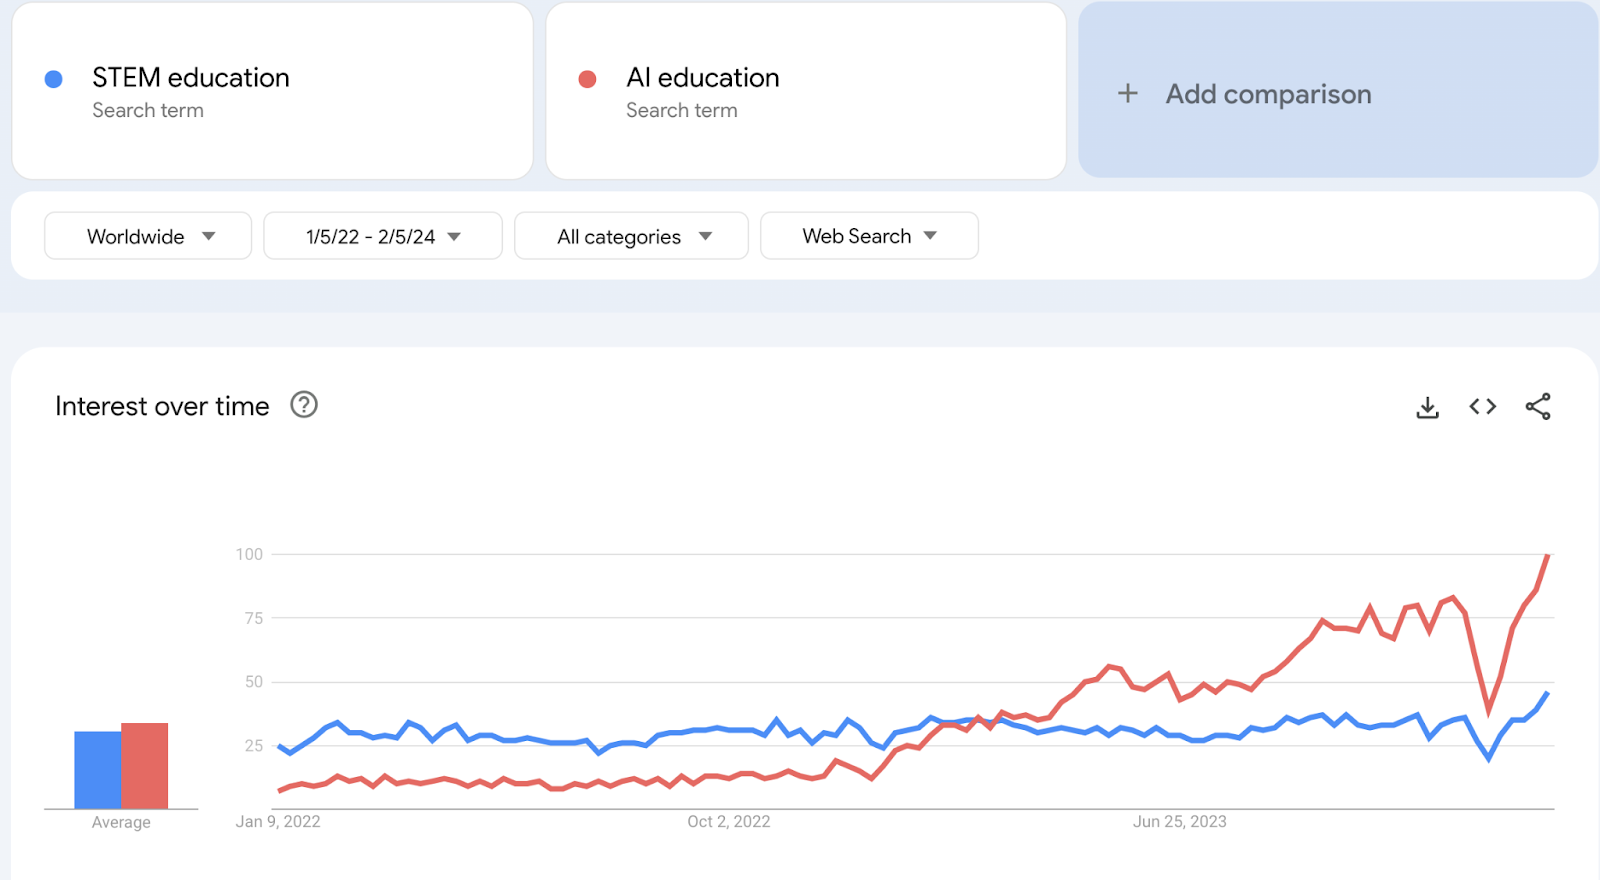The image size is (1600, 880).
Task: Expand the All categories dropdown
Action: (631, 236)
